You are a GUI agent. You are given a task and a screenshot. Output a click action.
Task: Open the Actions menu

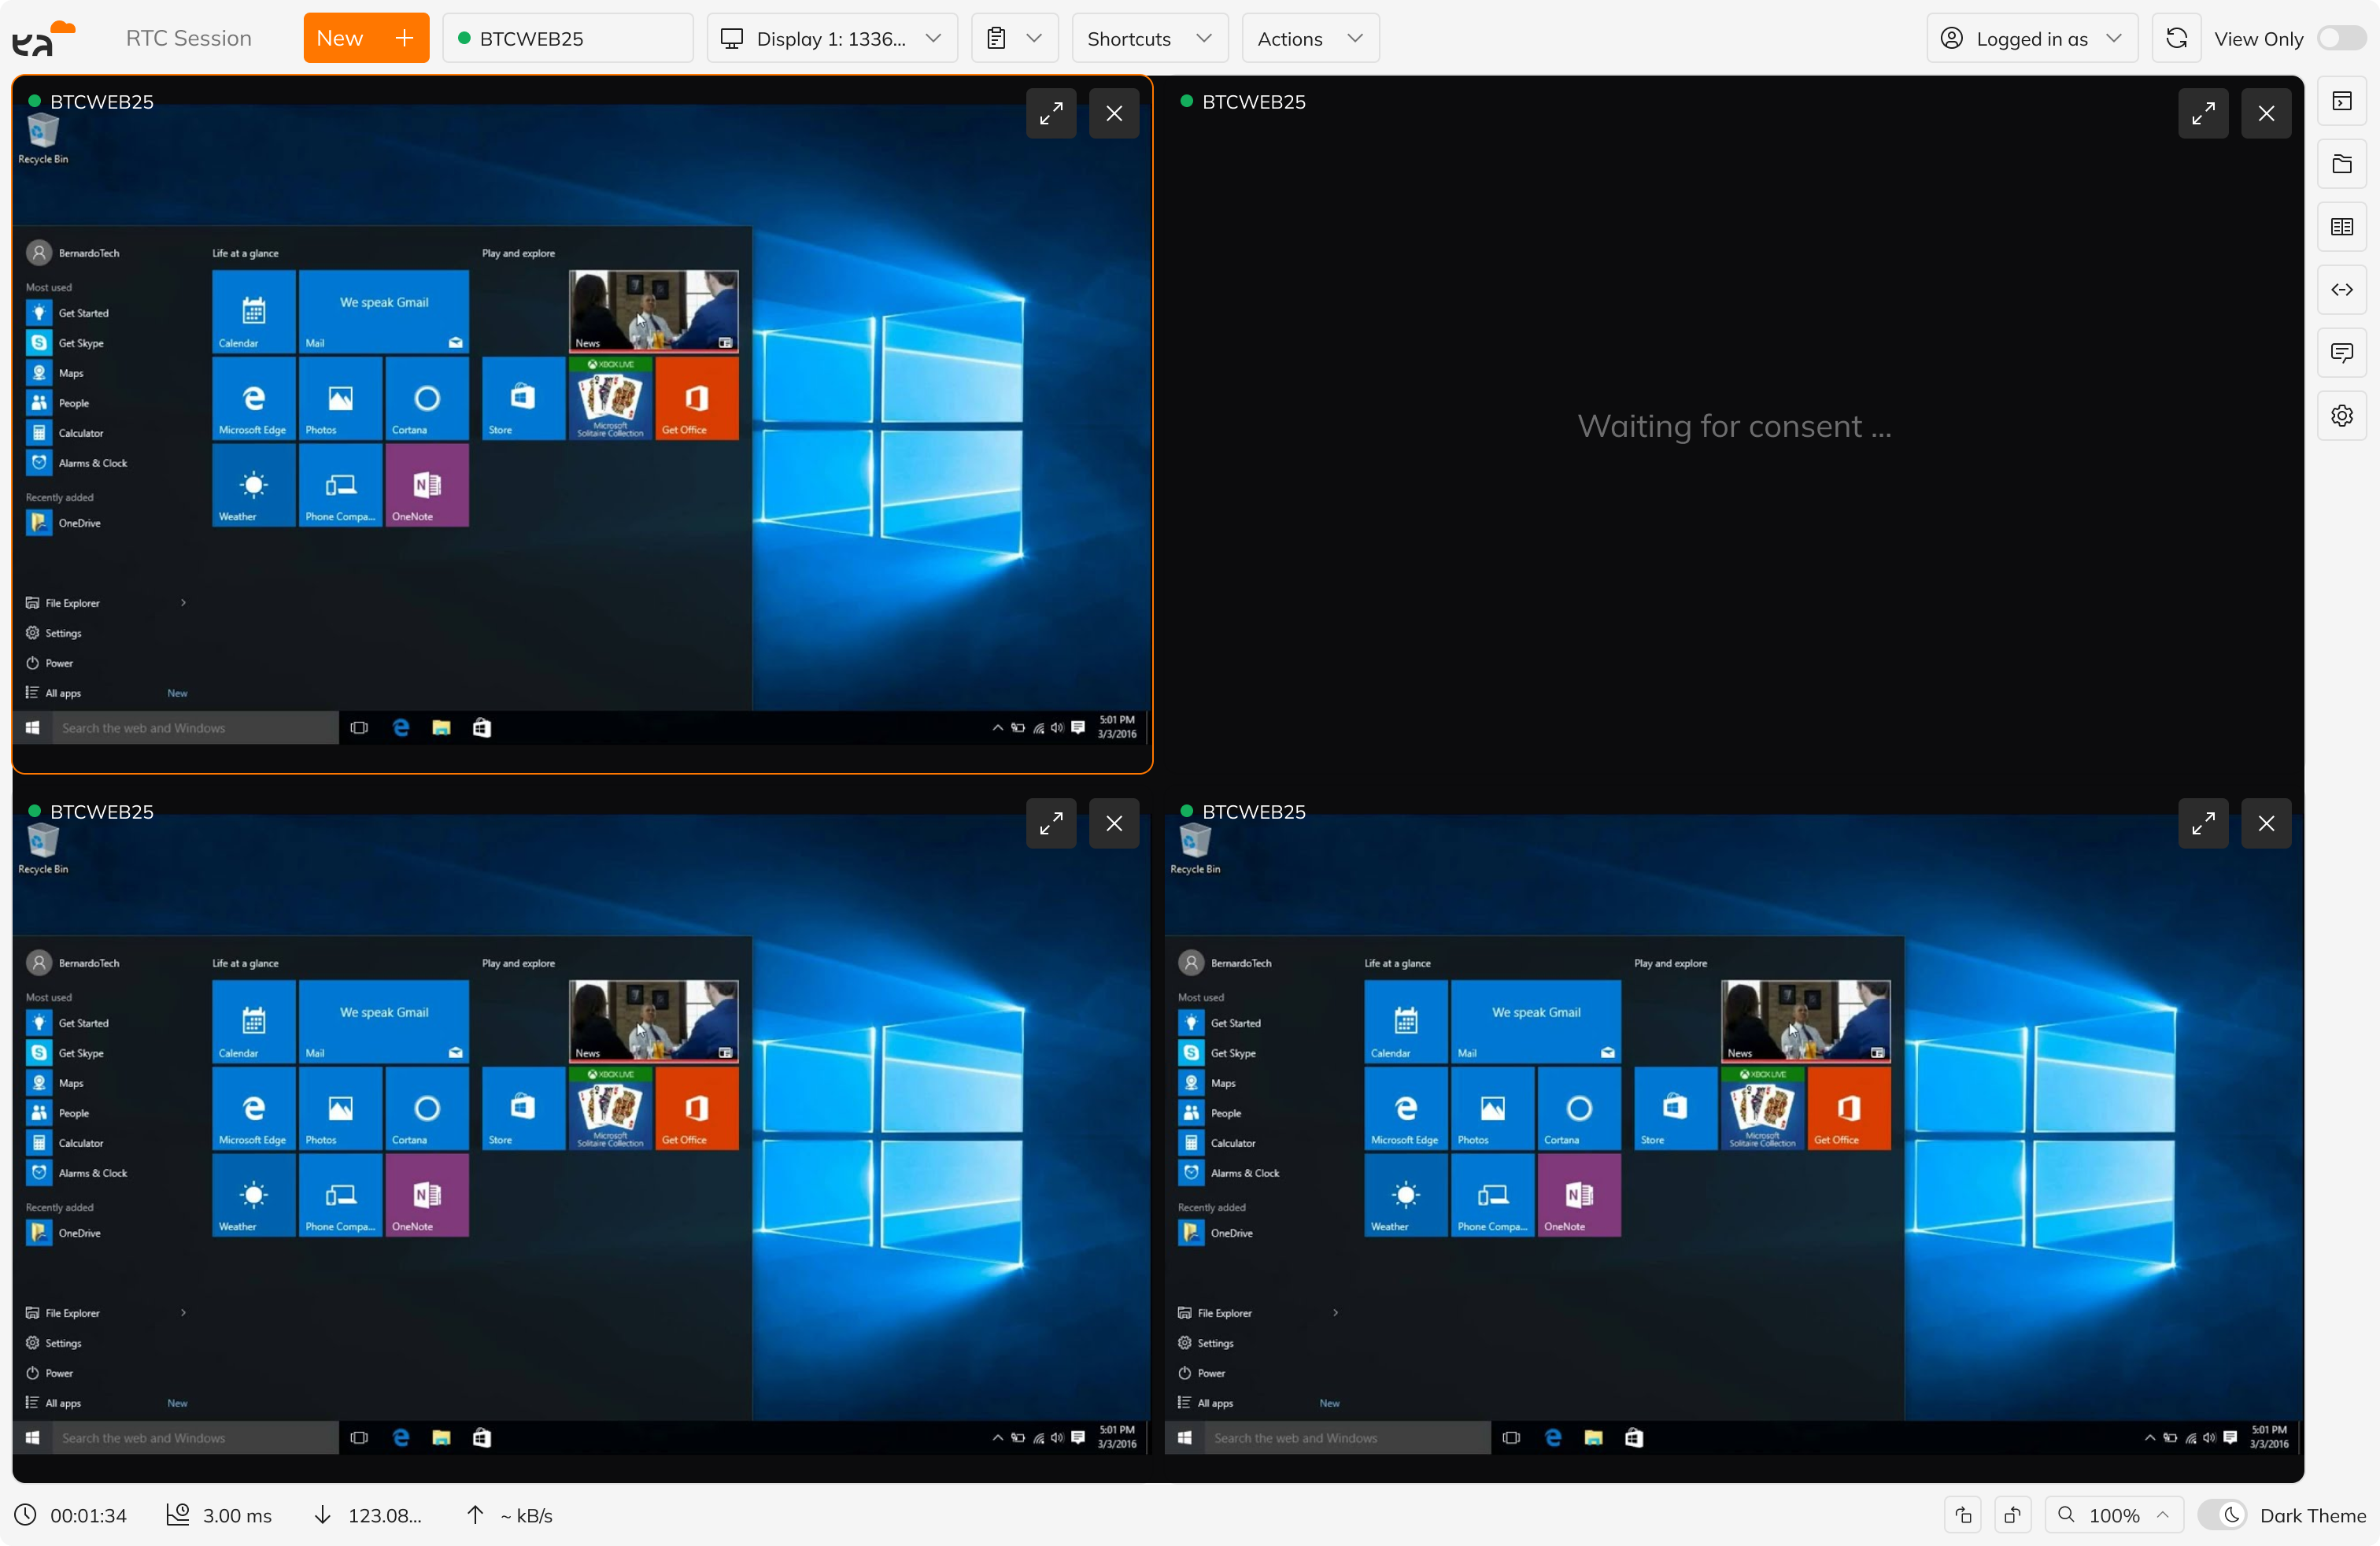[1310, 39]
